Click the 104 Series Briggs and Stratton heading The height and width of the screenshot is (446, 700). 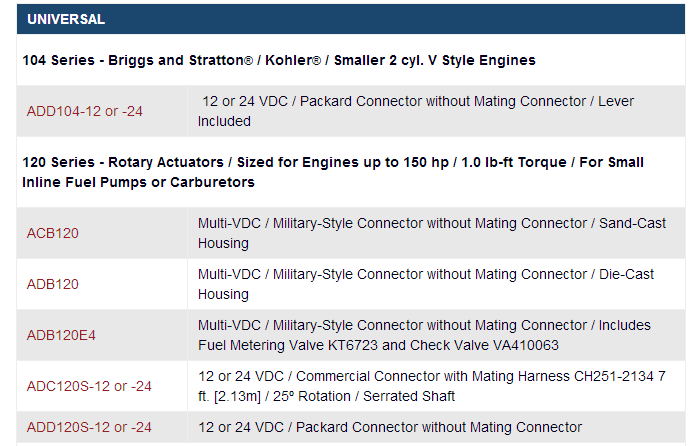(279, 60)
